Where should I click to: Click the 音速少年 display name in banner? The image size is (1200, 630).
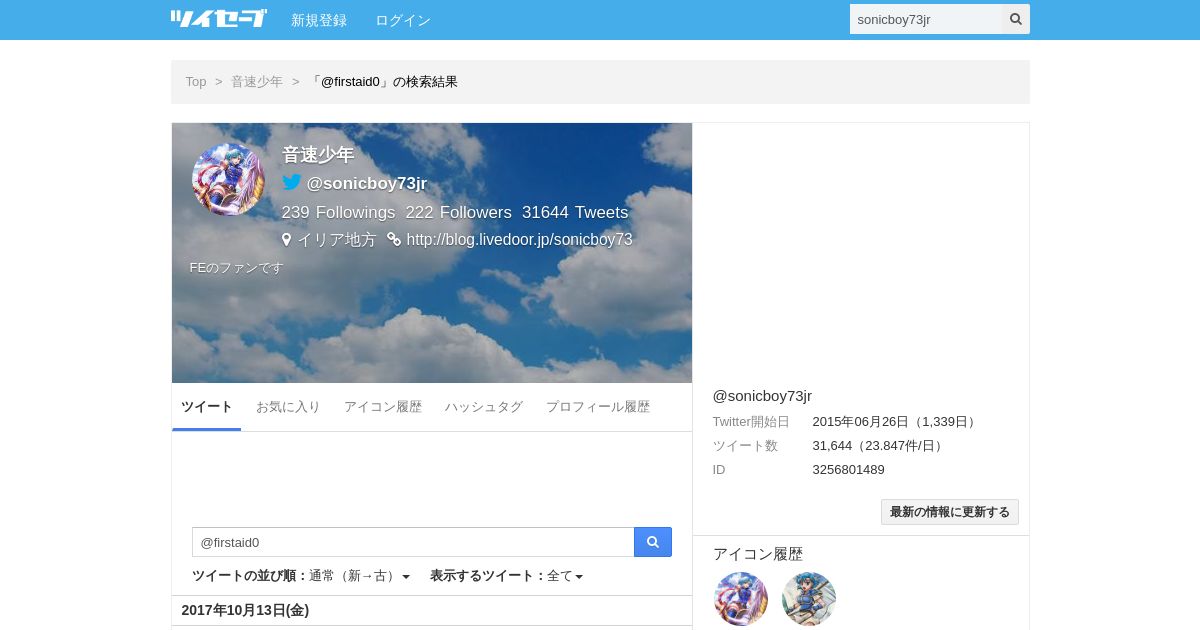tap(318, 155)
